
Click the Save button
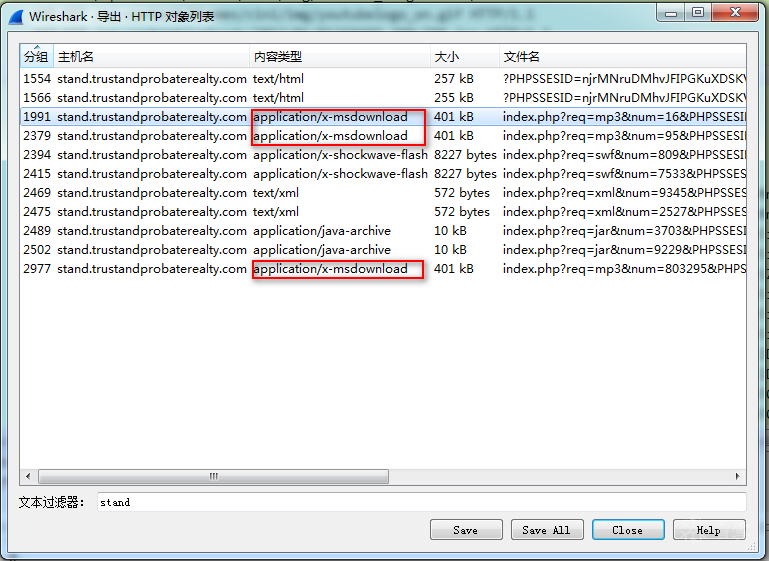click(x=466, y=530)
